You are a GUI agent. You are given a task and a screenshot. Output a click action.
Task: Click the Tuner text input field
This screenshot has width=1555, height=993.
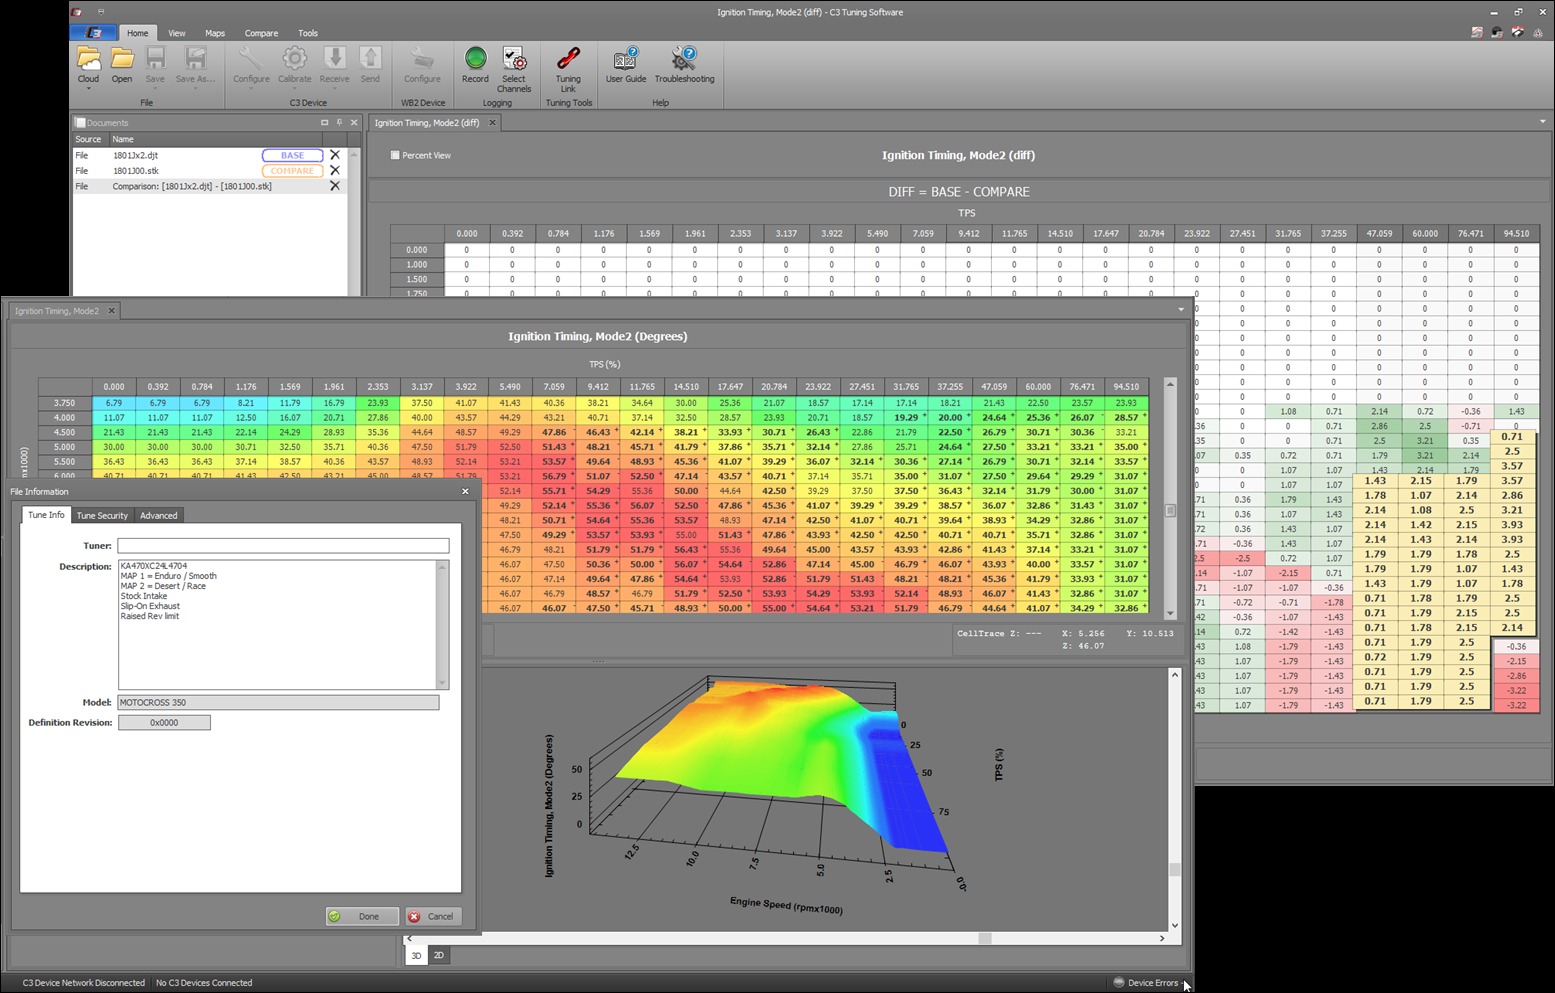(x=283, y=546)
